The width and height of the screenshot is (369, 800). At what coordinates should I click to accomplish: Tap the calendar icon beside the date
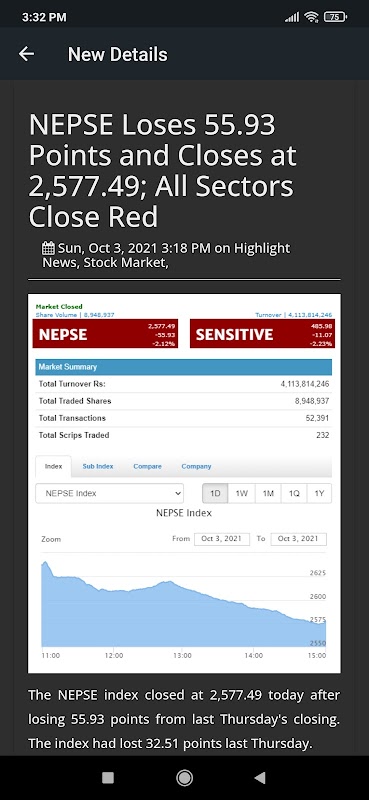48,249
